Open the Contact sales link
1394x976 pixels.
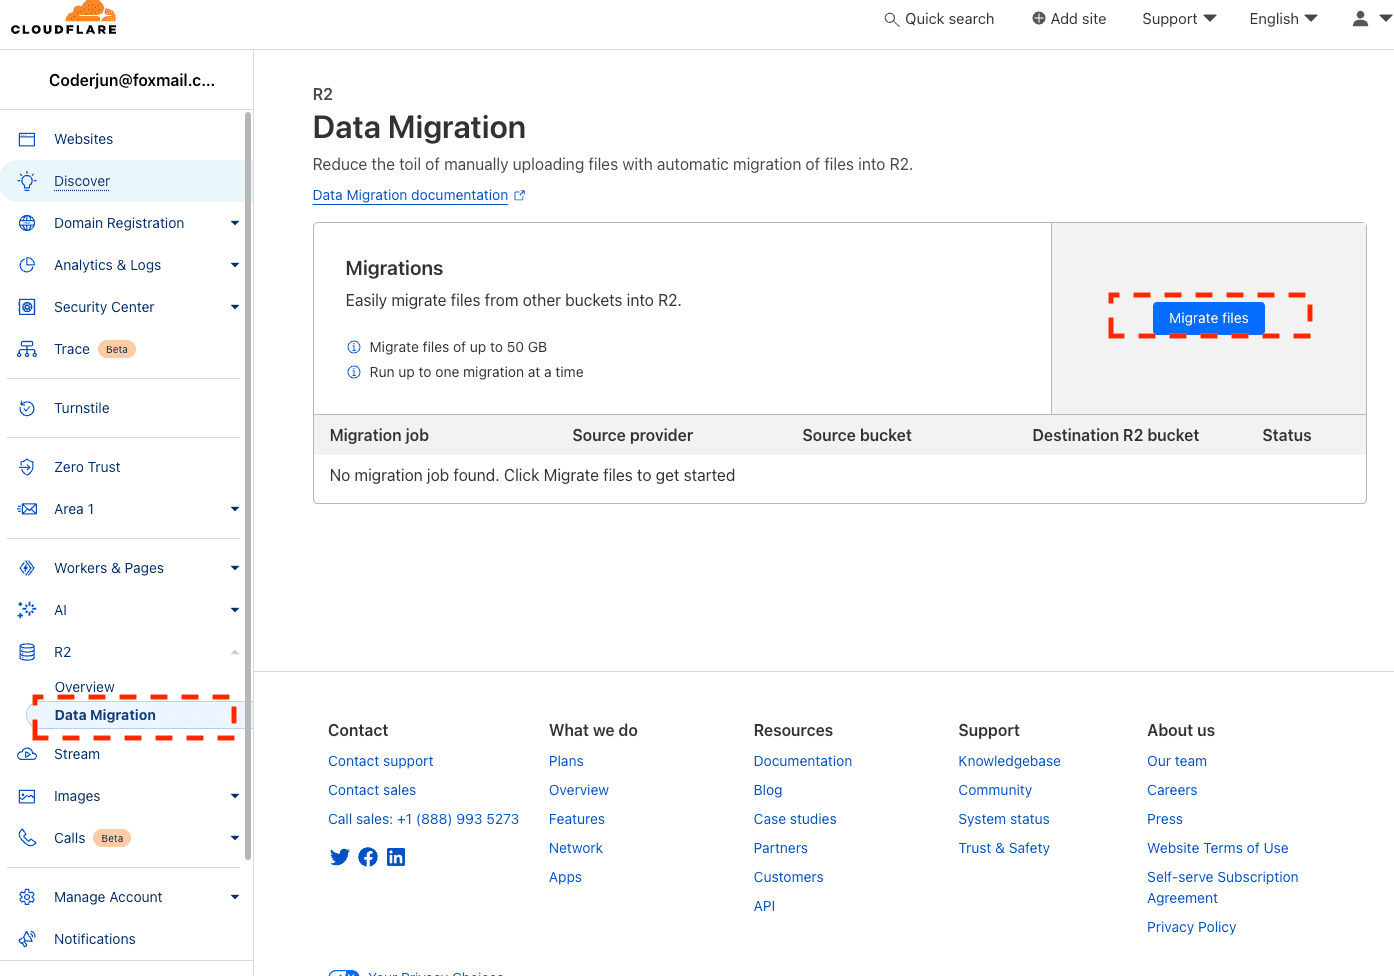372,790
